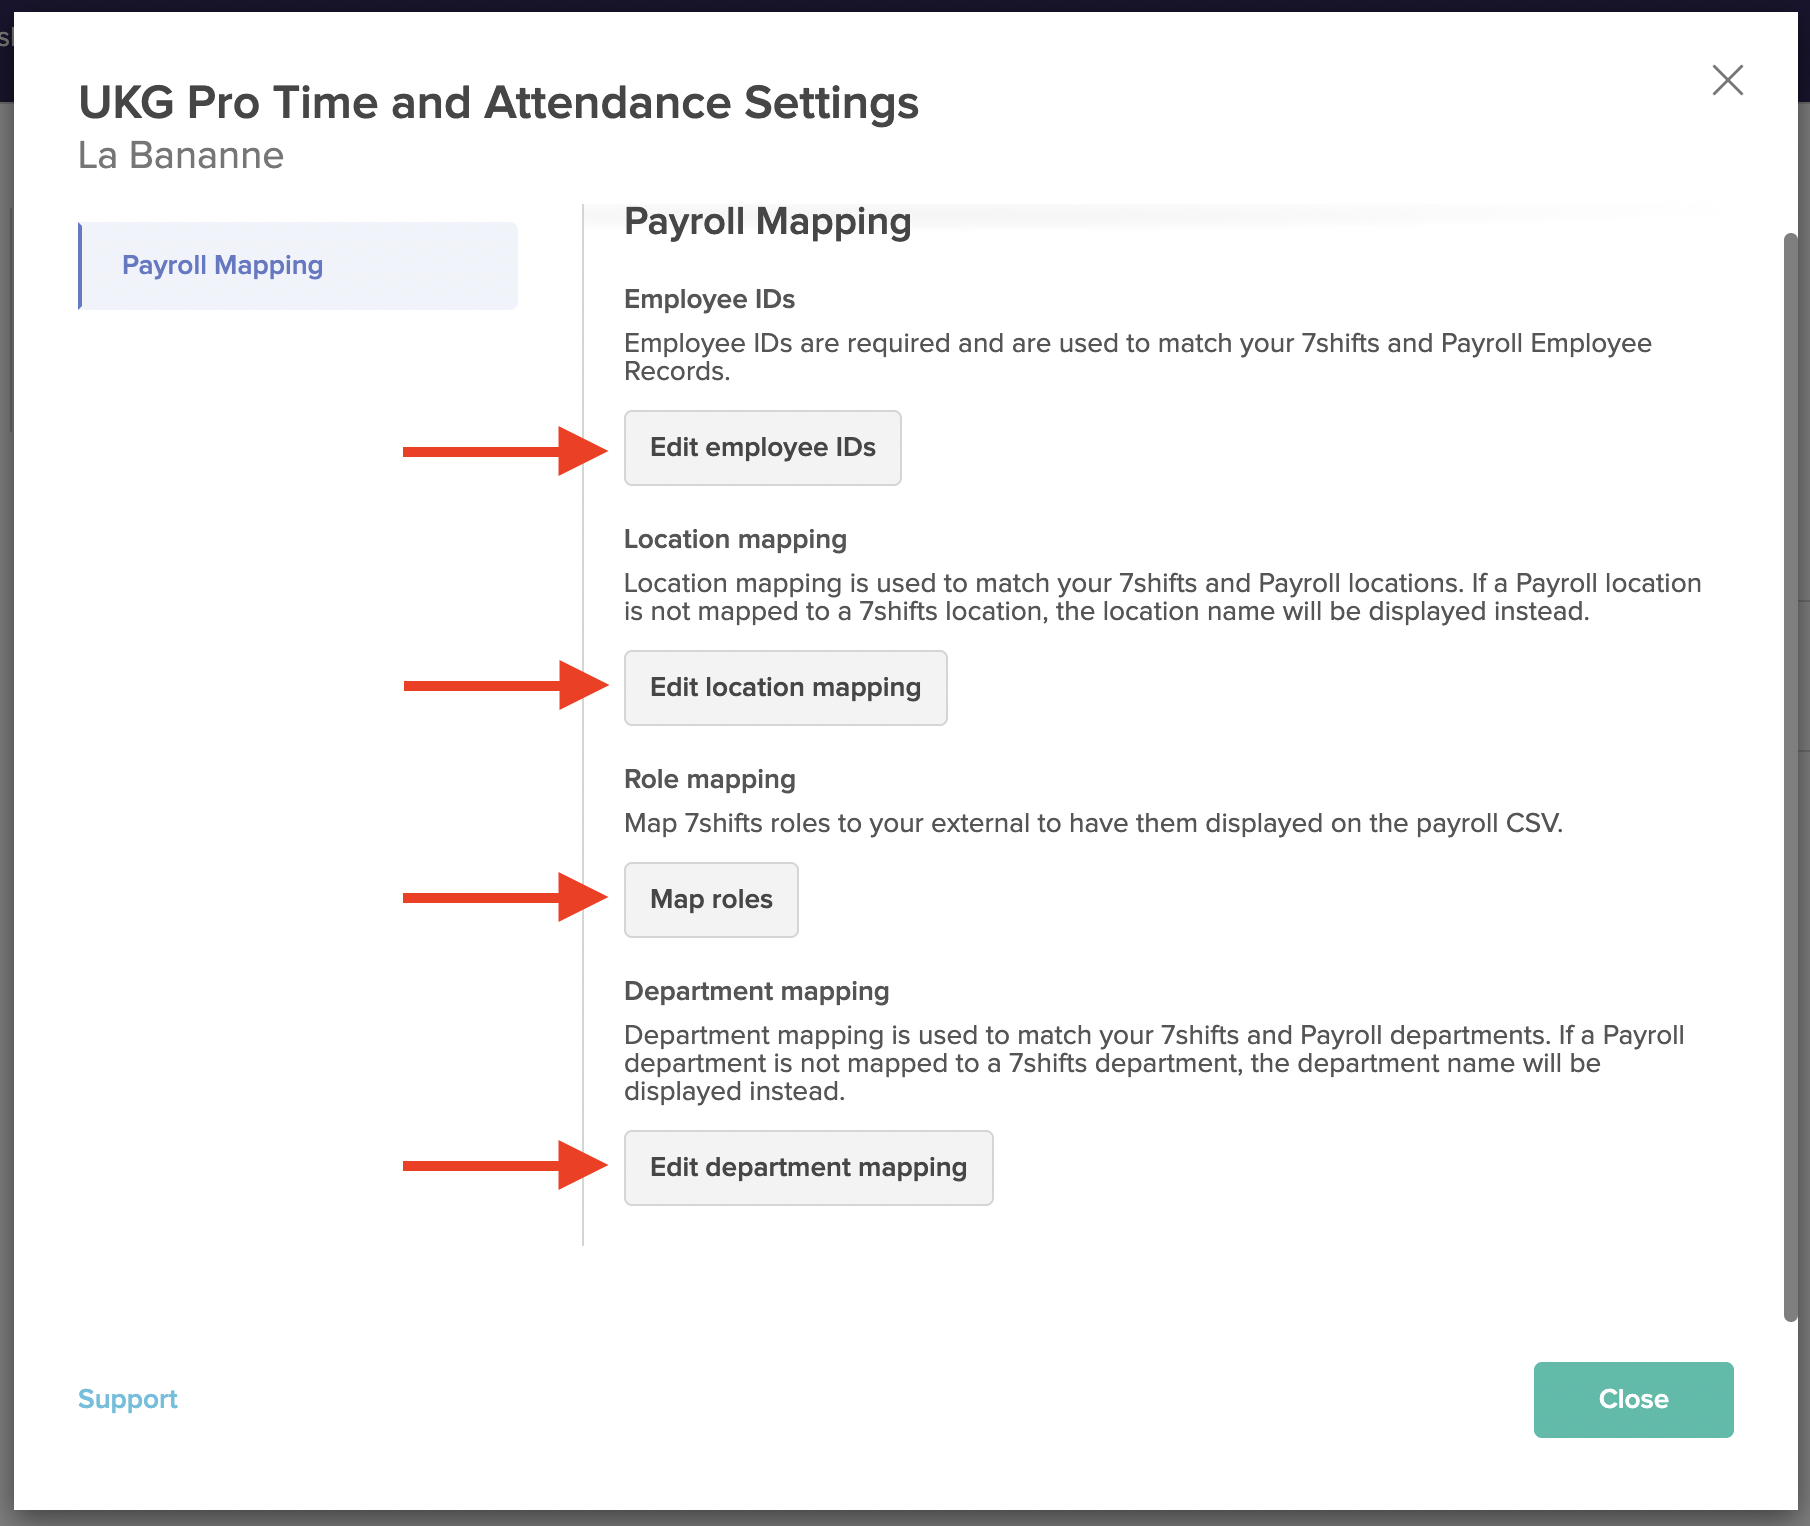This screenshot has height=1526, width=1810.
Task: Click Edit employee IDs
Action: tap(762, 448)
